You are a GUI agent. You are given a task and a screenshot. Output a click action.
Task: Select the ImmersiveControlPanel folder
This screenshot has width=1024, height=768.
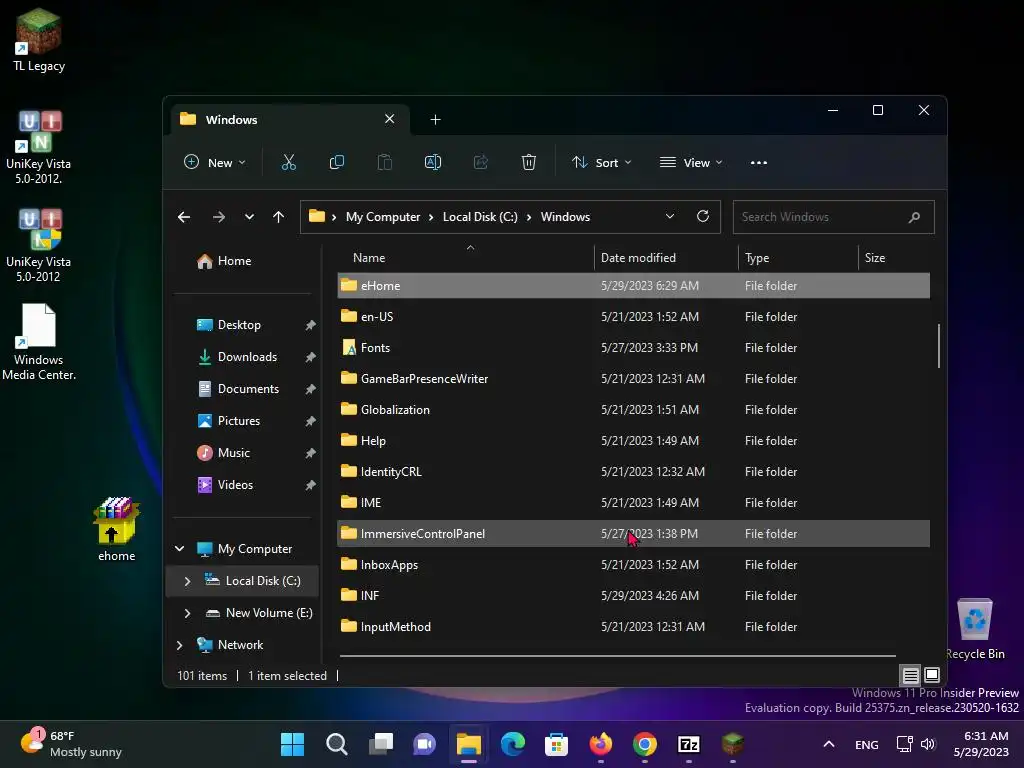(633, 534)
